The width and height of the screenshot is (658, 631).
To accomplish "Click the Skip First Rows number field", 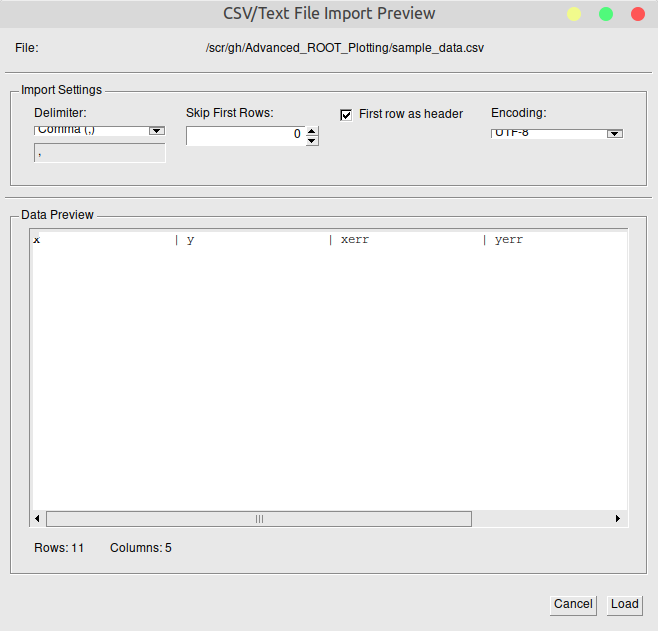I will (245, 135).
